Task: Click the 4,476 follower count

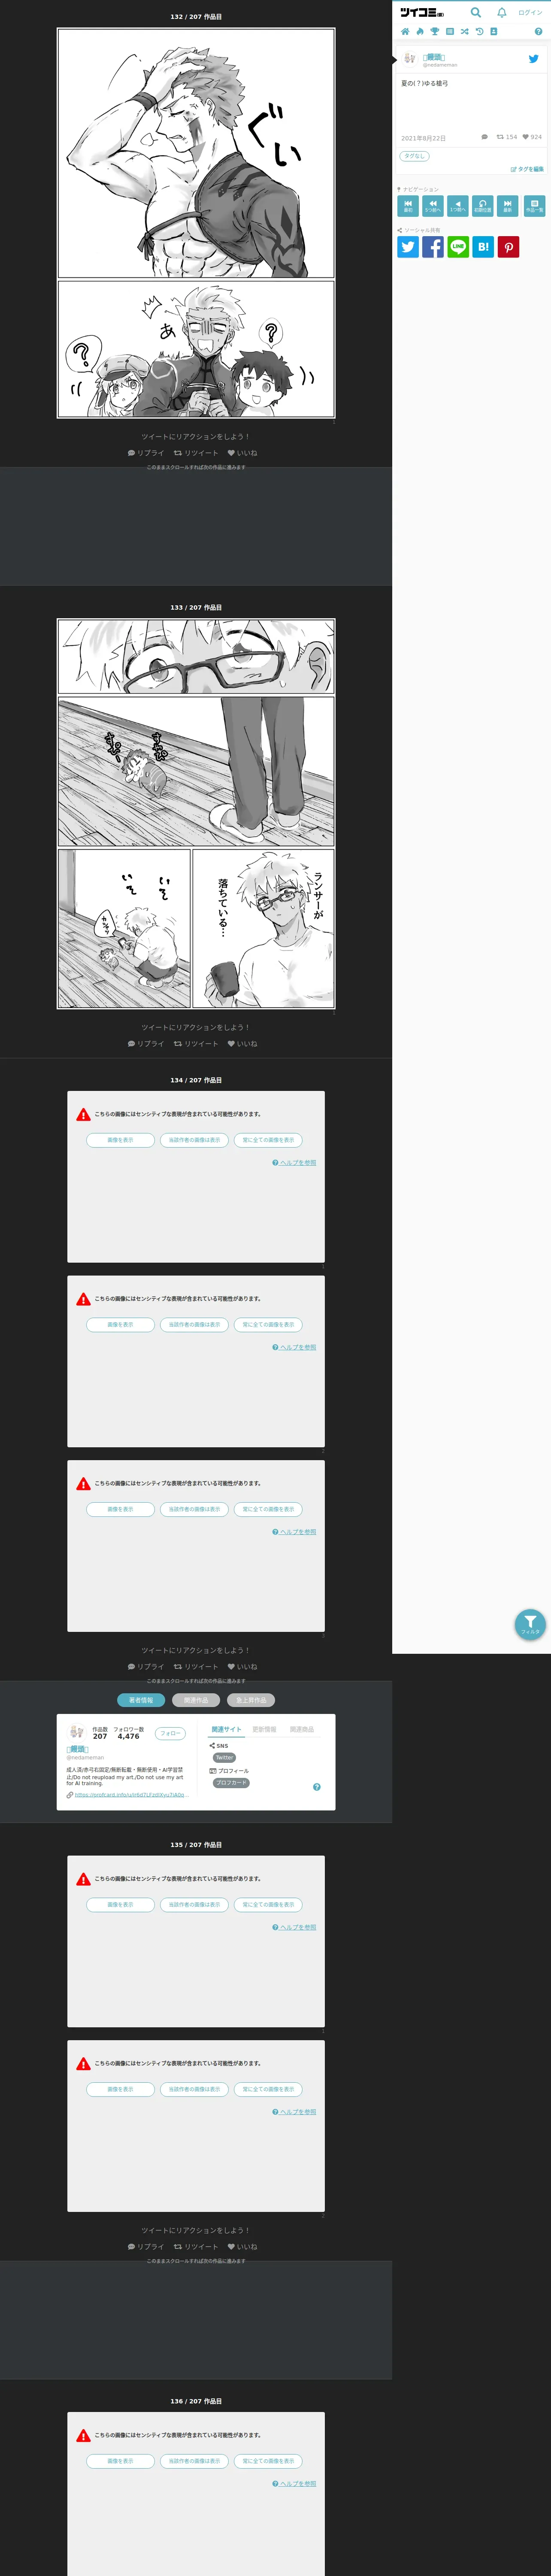Action: tap(128, 1737)
